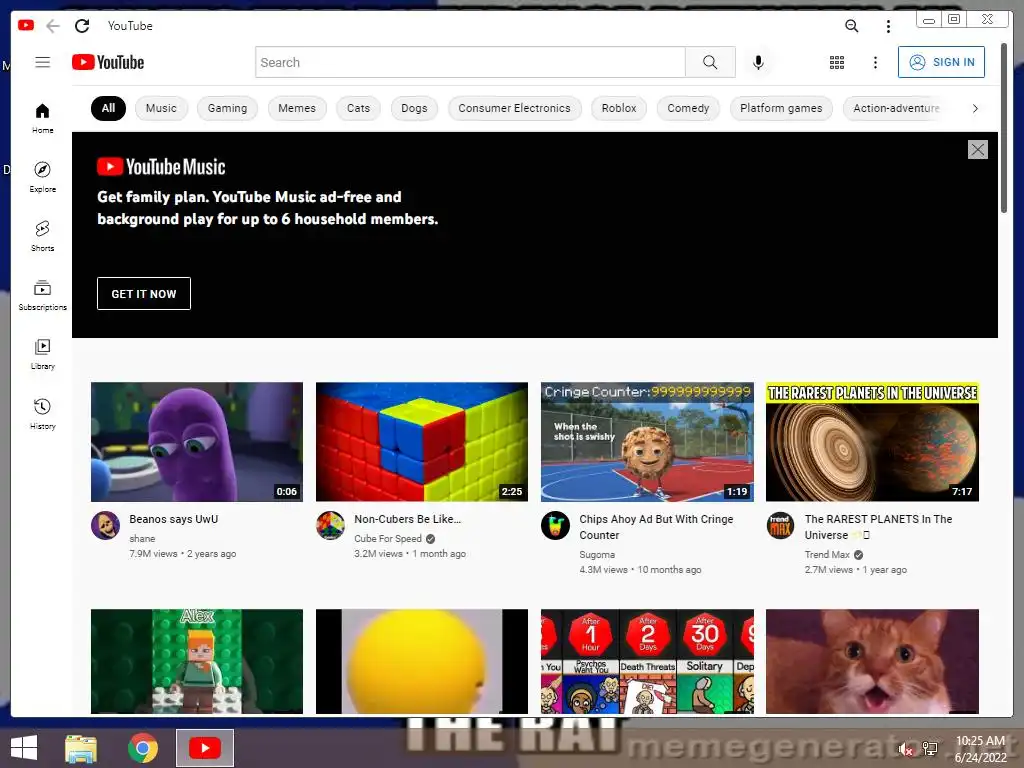
Task: Open the Rubik's cube video thumbnail
Action: [x=422, y=442]
